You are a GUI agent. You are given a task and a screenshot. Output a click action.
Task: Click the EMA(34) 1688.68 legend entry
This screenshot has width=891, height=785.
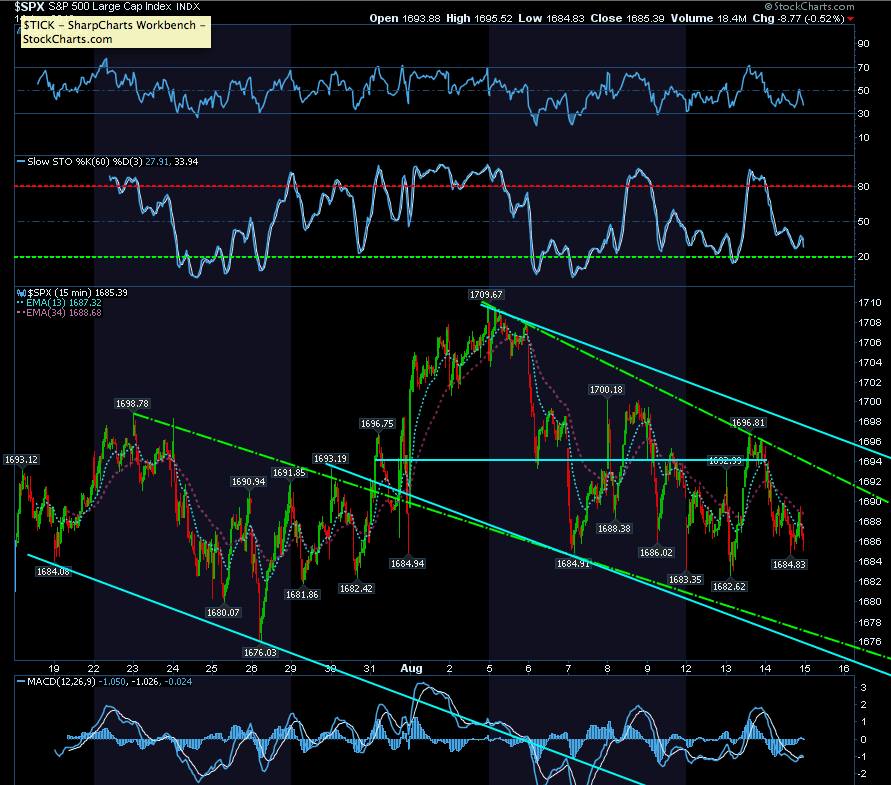pos(64,313)
